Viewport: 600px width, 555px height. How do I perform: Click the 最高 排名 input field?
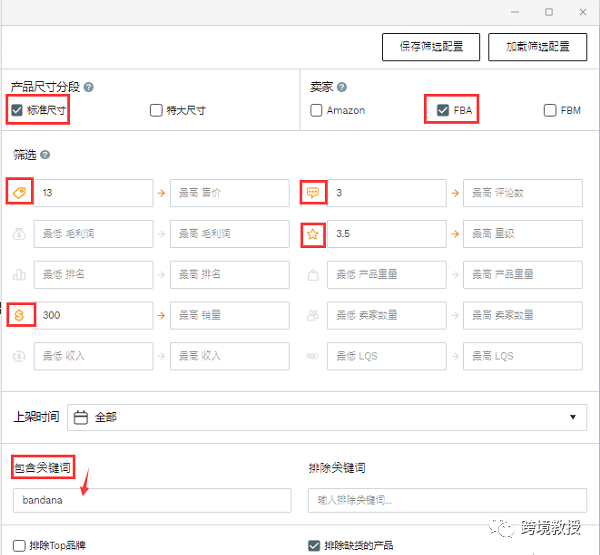pos(230,275)
